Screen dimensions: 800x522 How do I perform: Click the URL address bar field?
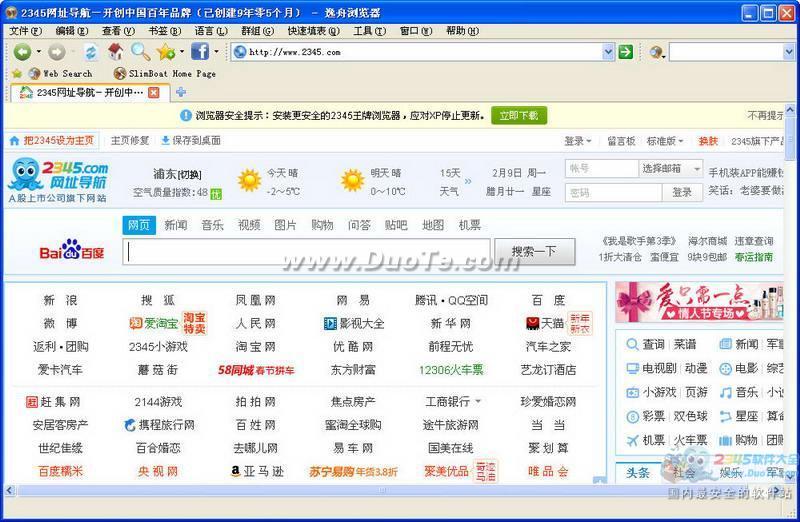(417, 52)
